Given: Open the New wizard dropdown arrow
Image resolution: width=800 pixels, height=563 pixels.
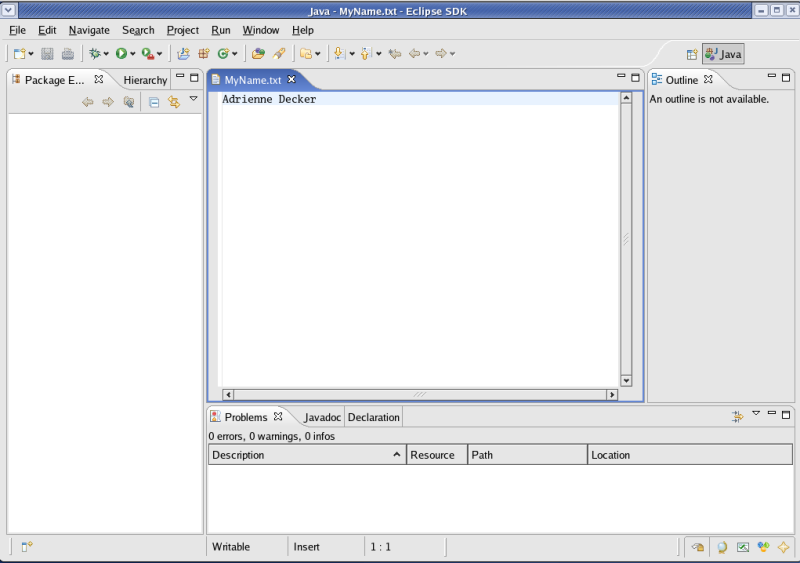Looking at the screenshot, I should [x=31, y=54].
